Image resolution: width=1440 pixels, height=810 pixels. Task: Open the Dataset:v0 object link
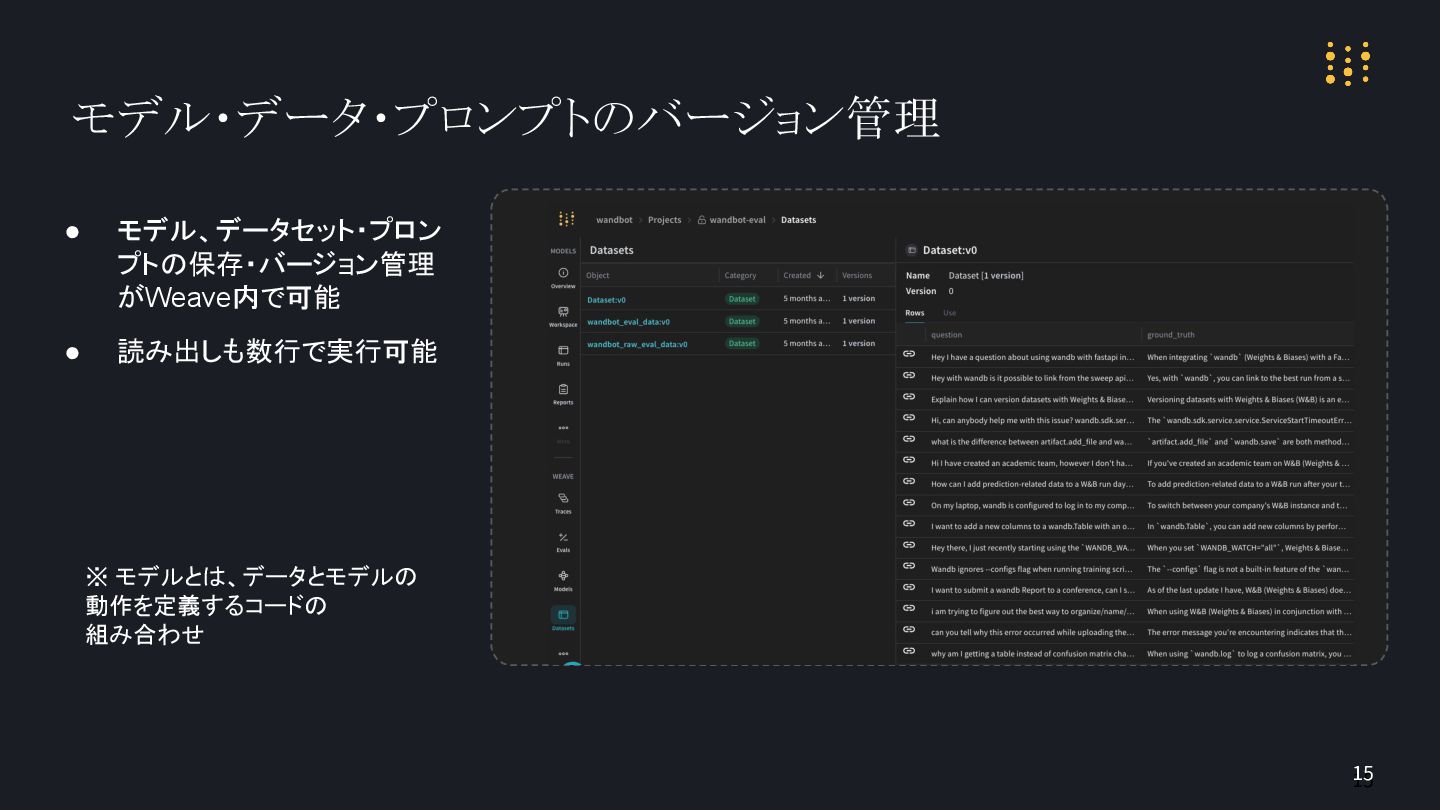[x=606, y=299]
